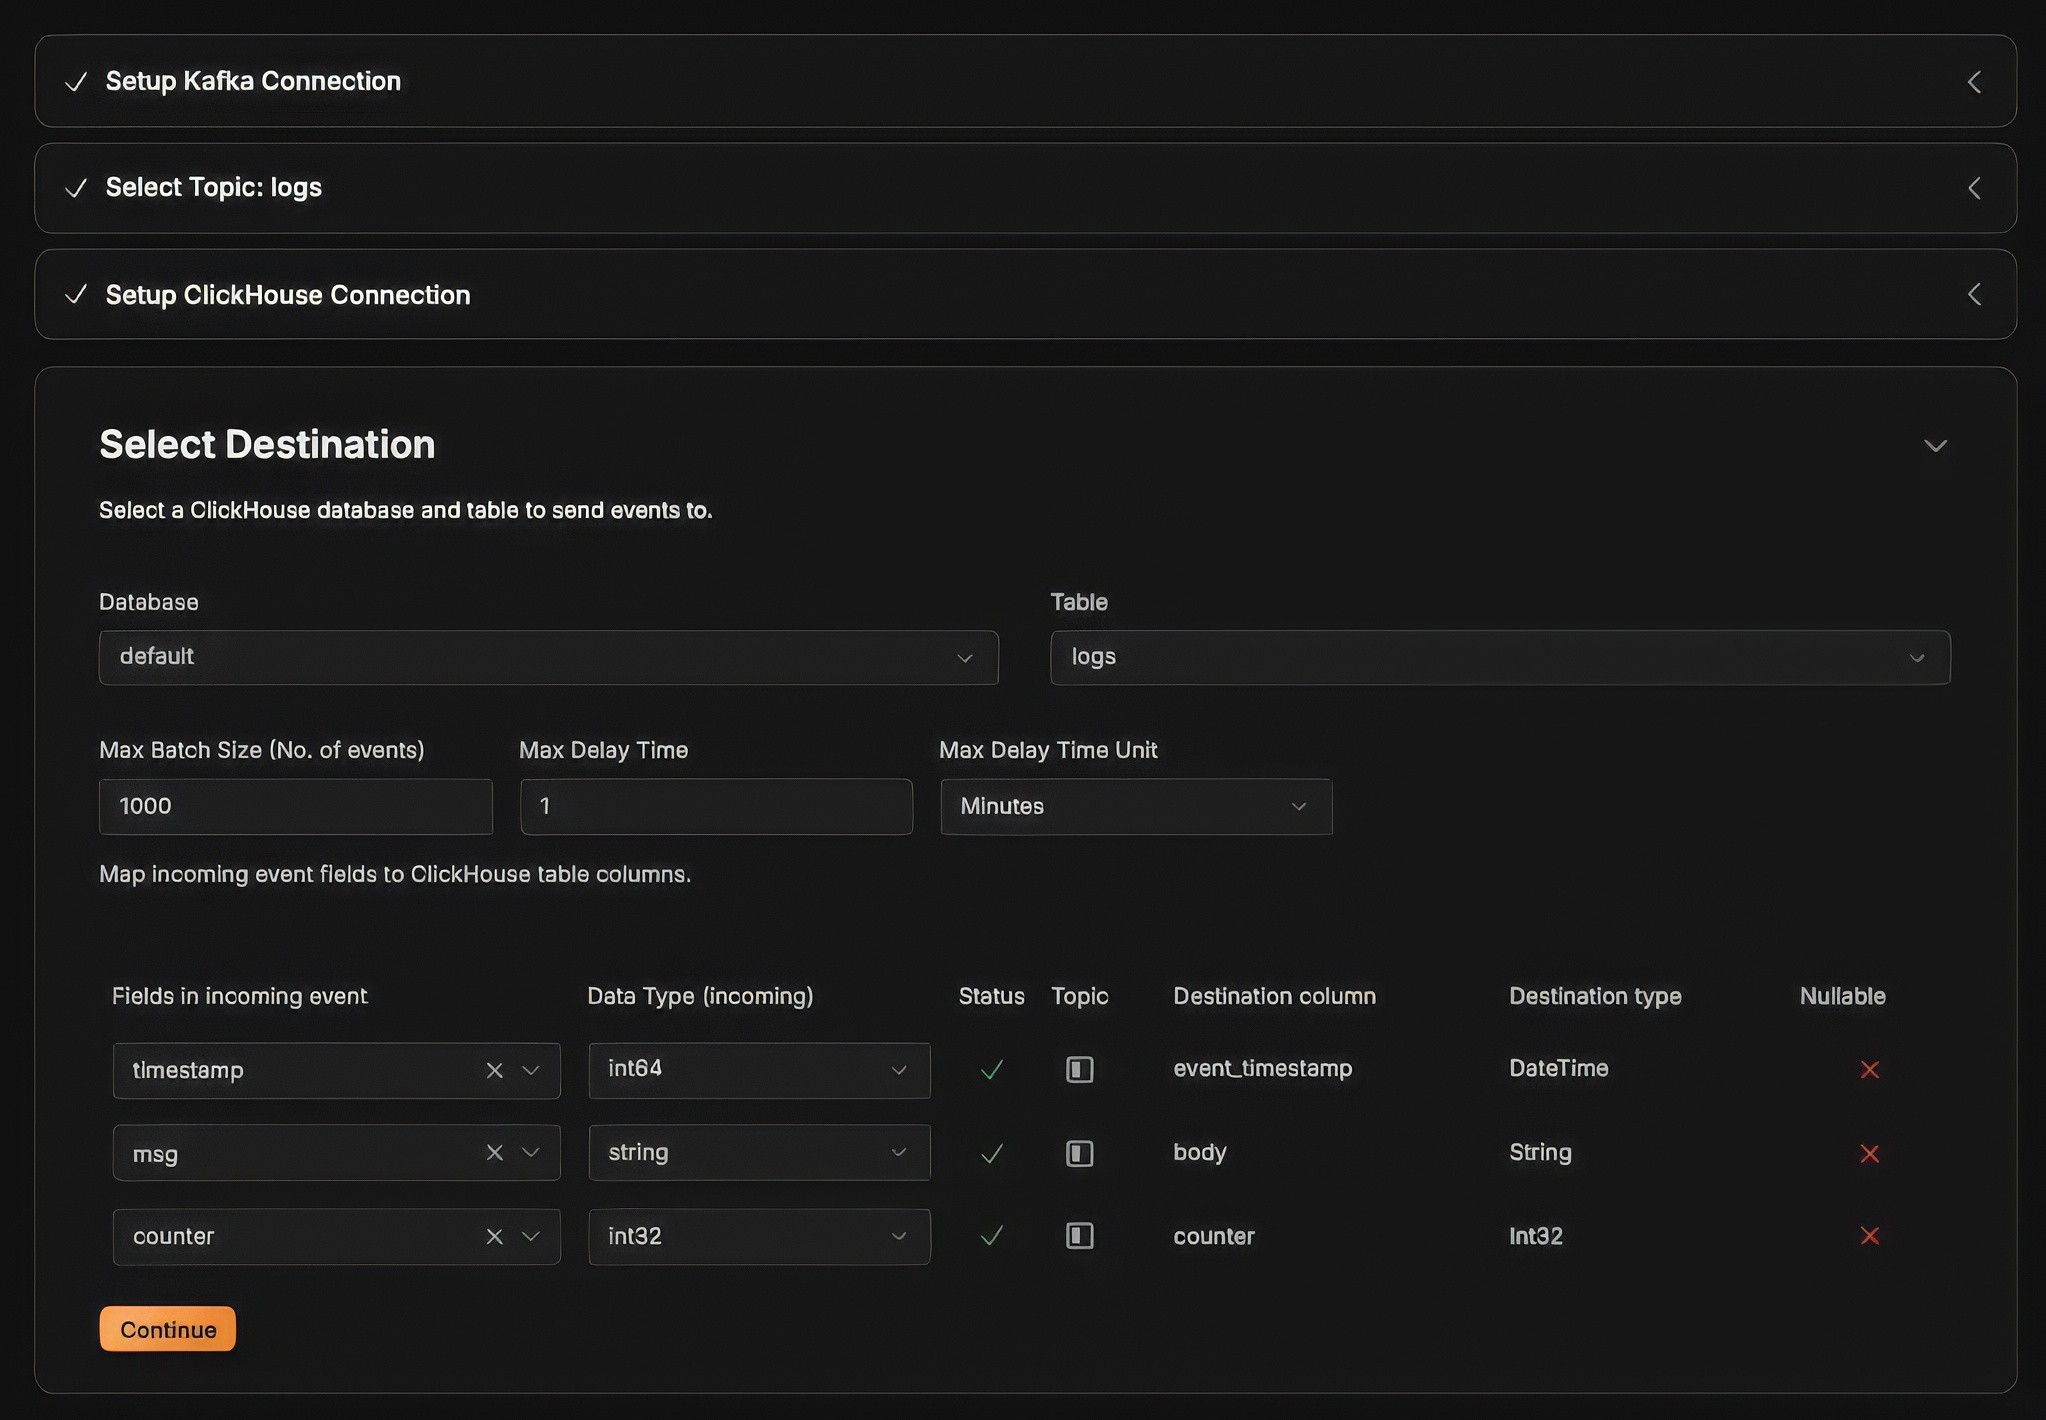The image size is (2046, 1420).
Task: Clear the timestamp field with X icon
Action: point(494,1070)
